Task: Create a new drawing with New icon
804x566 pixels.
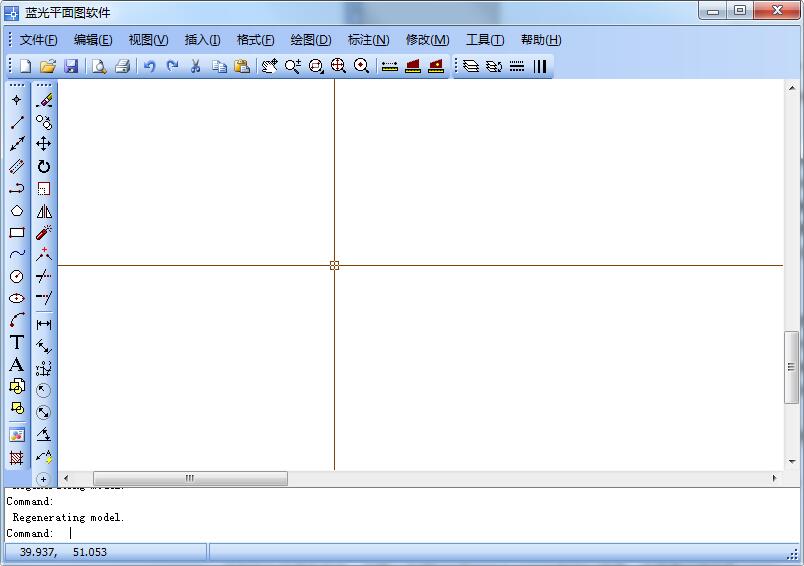Action: (x=25, y=66)
